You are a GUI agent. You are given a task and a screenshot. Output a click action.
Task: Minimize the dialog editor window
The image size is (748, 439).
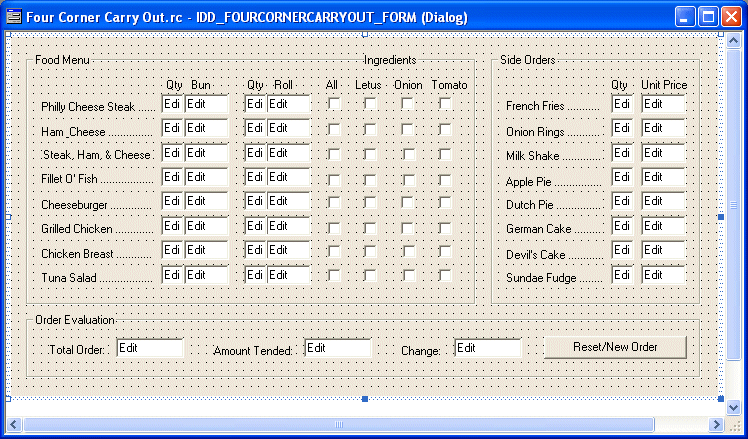coord(685,18)
